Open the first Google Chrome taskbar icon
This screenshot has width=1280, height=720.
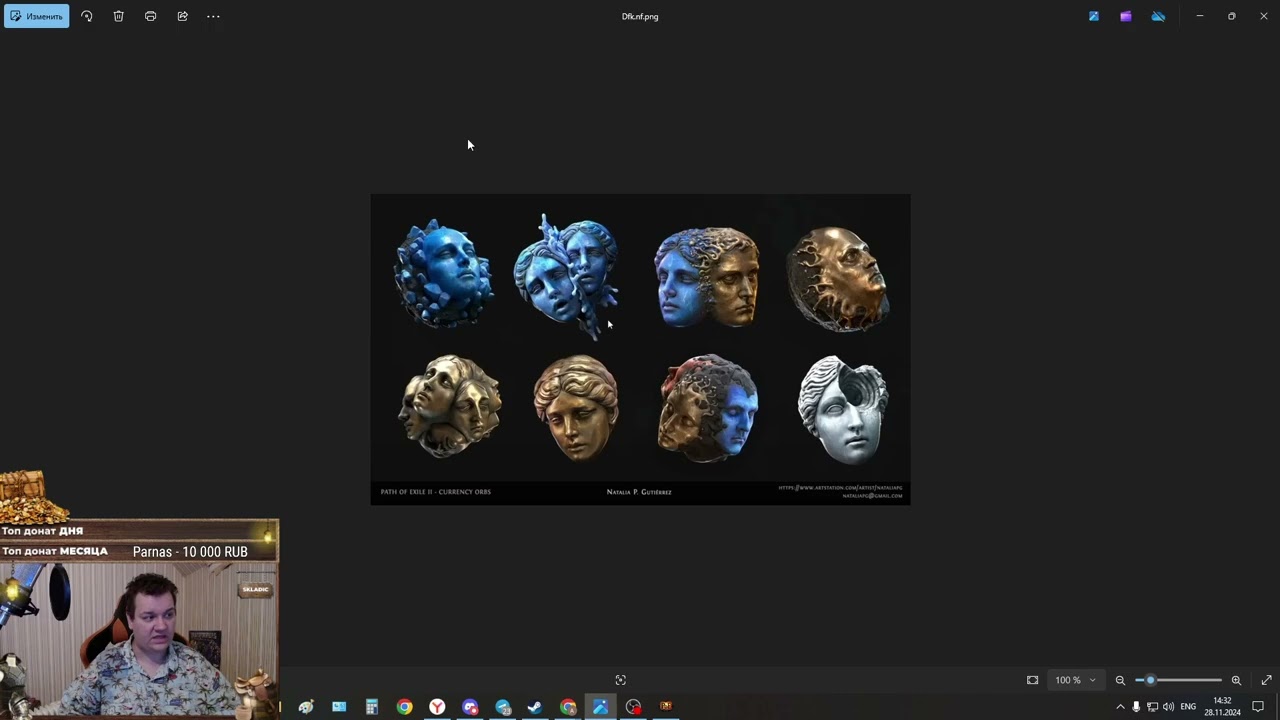(x=404, y=707)
